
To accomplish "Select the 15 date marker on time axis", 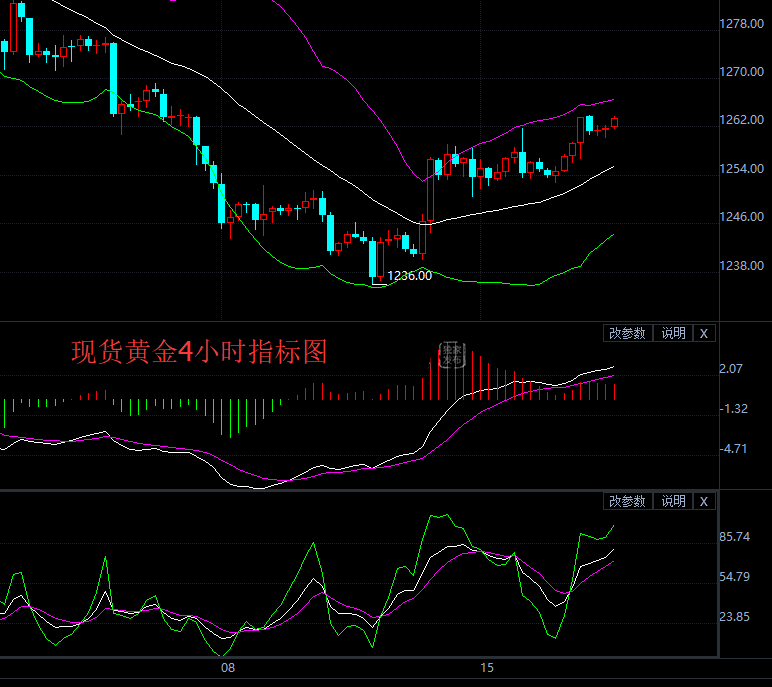I will tap(487, 668).
